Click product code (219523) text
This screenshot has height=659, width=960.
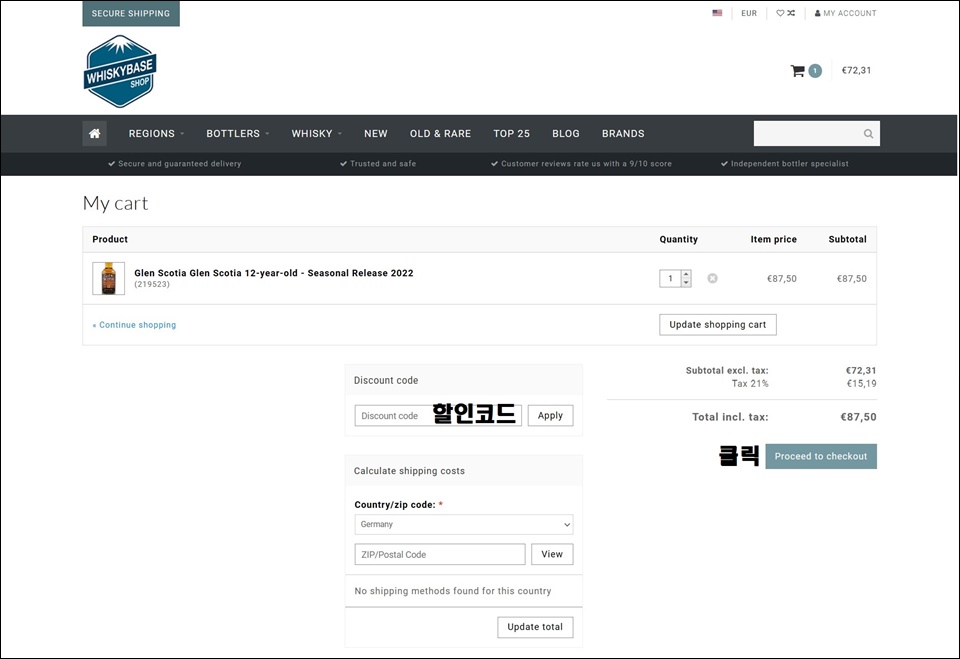152,284
